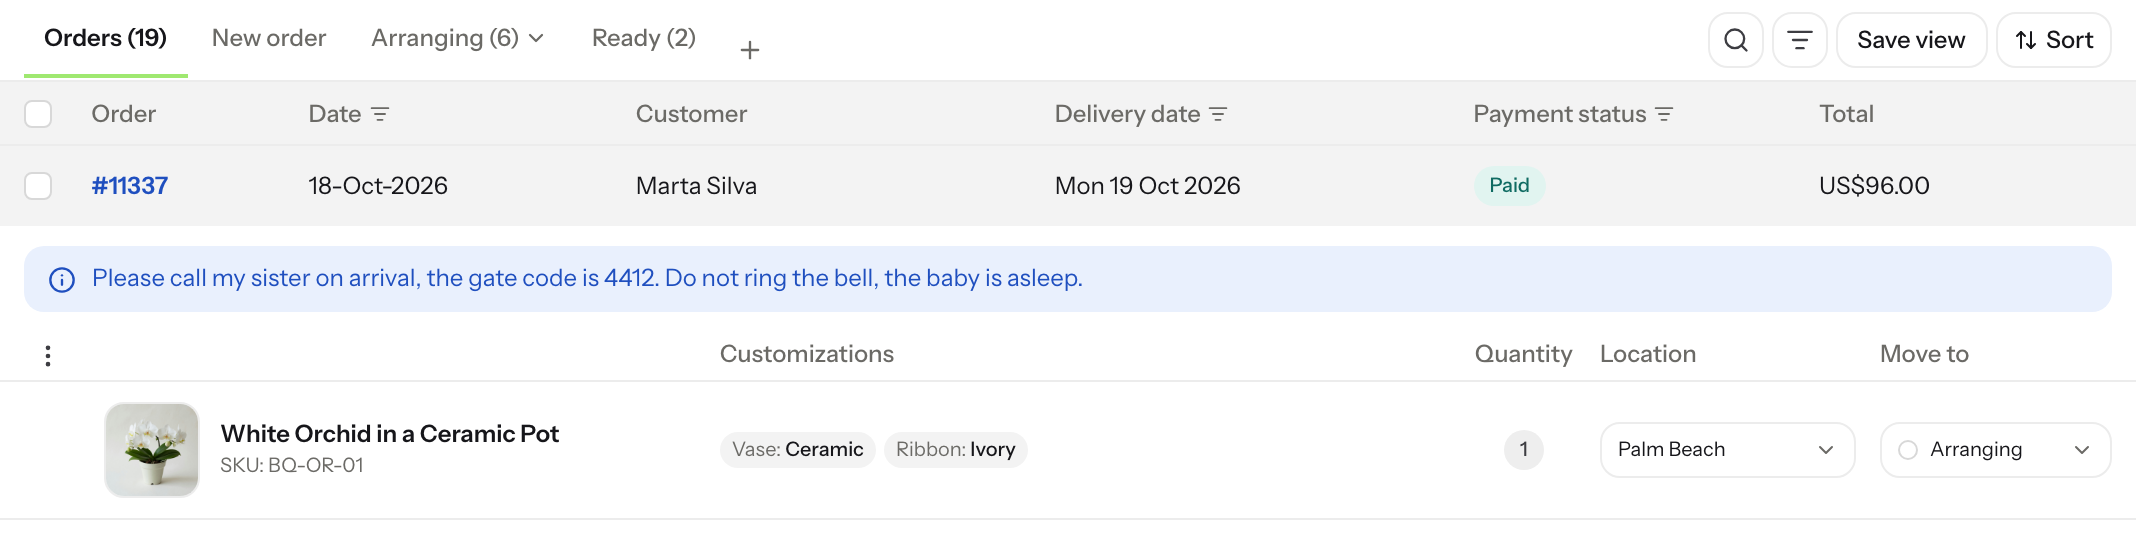The image size is (2136, 556).
Task: Filter by Delivery date column icon
Action: pyautogui.click(x=1218, y=114)
